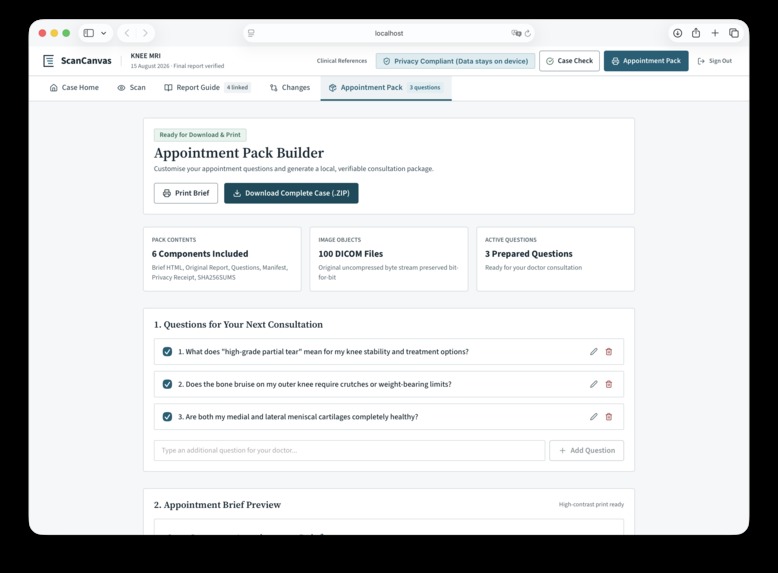Go forward with the browser forward arrow
This screenshot has height=573, width=778.
point(145,33)
